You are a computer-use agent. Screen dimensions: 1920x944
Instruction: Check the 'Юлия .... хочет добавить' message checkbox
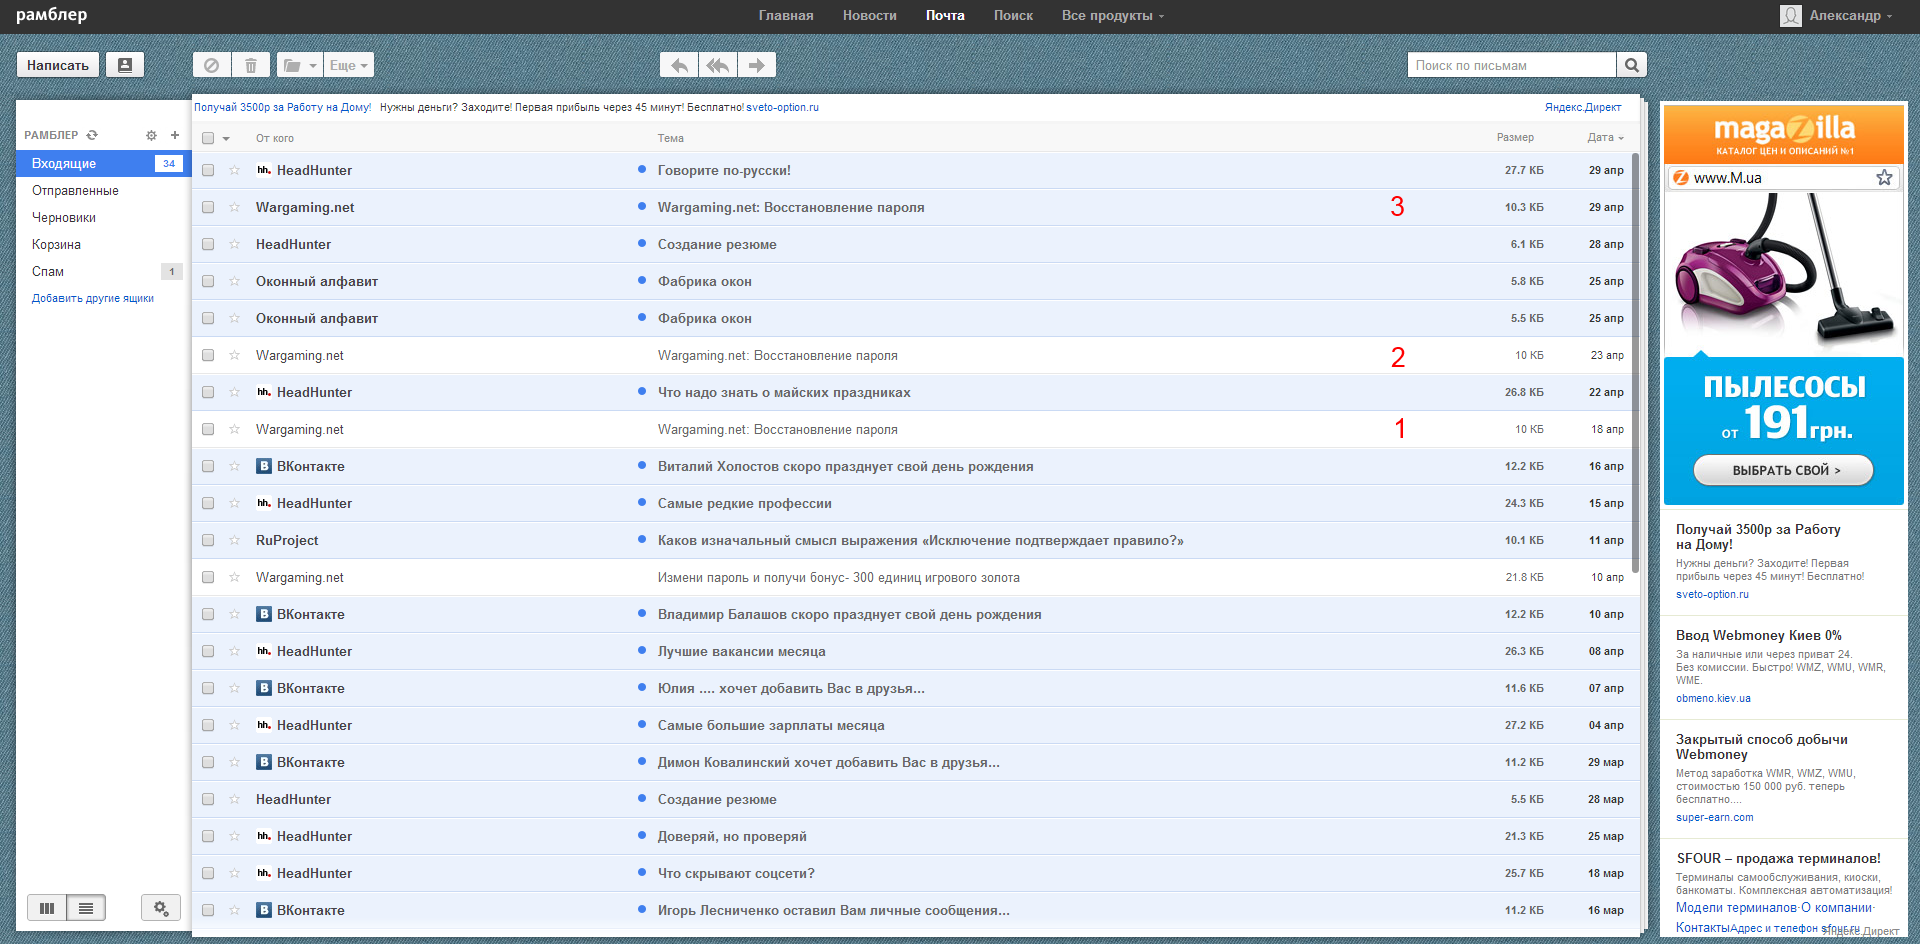click(208, 688)
